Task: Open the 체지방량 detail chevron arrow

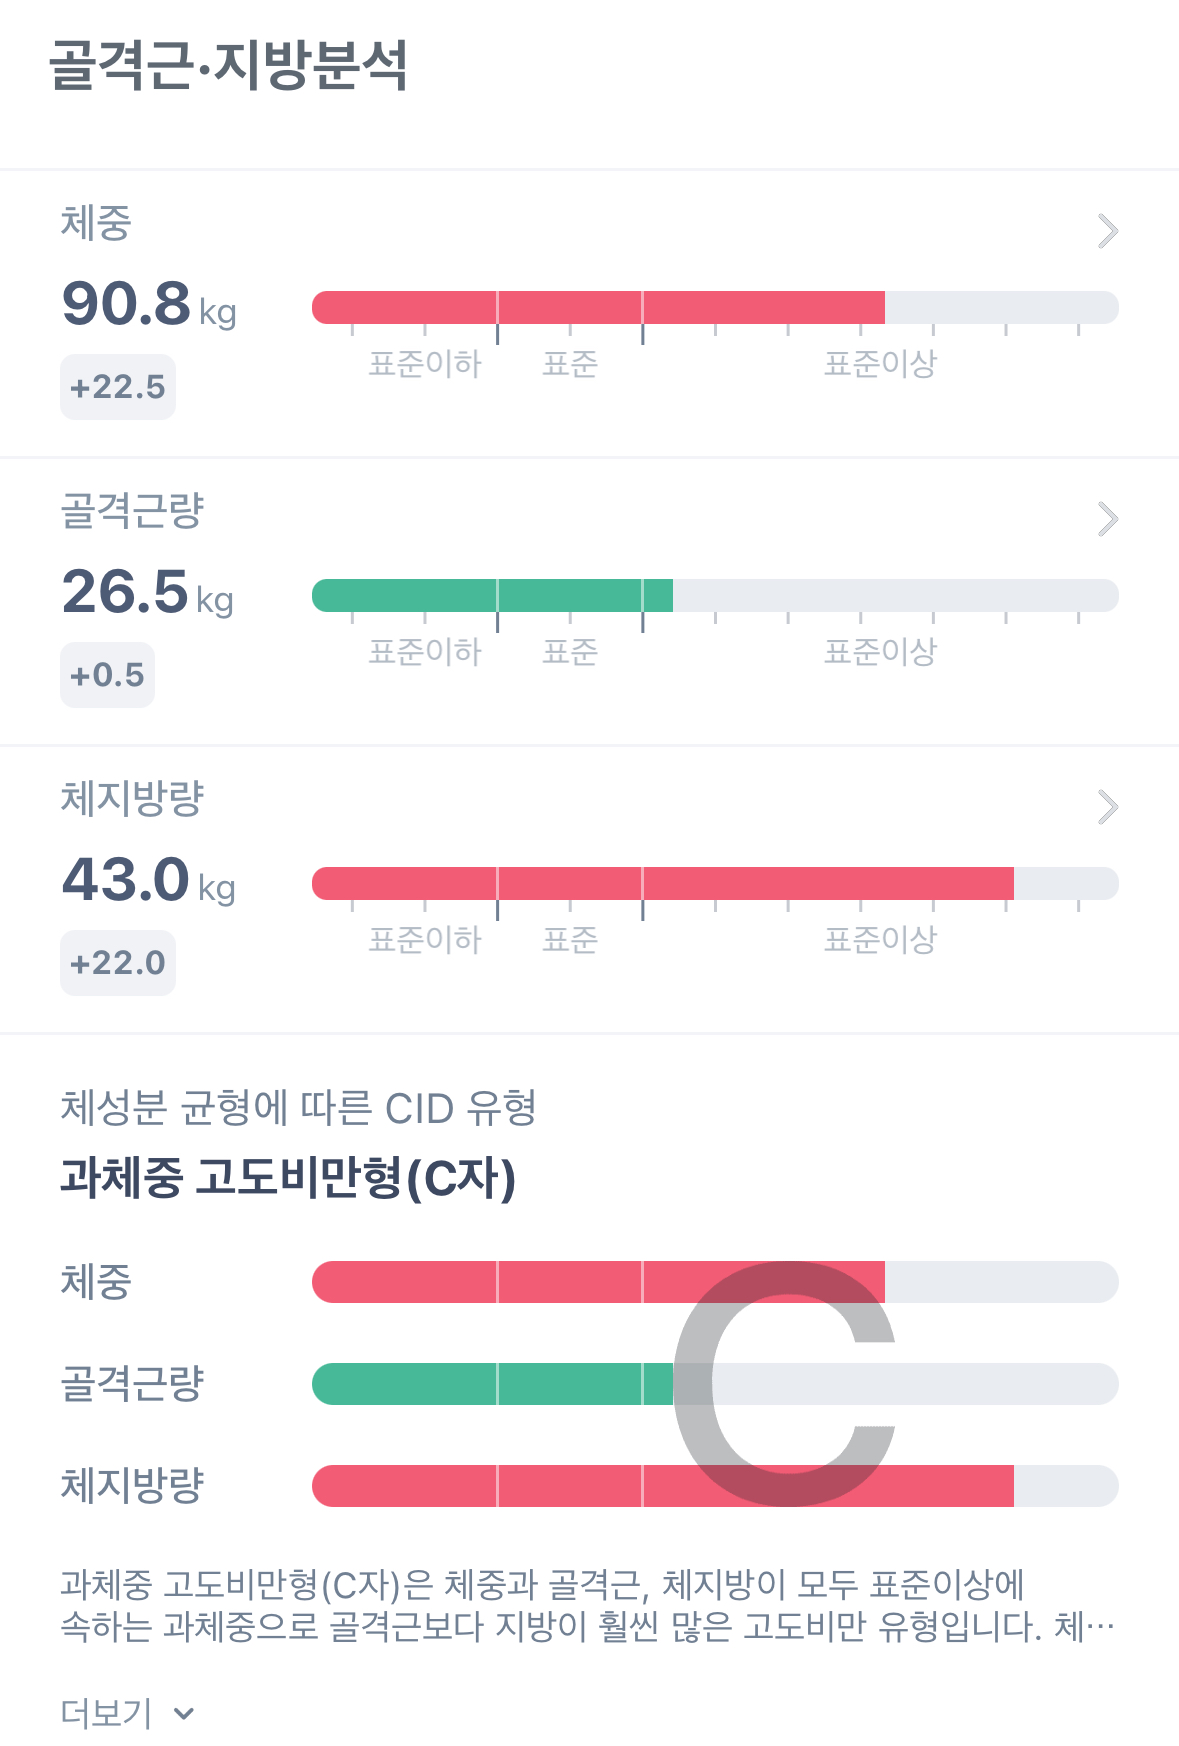Action: [x=1107, y=807]
